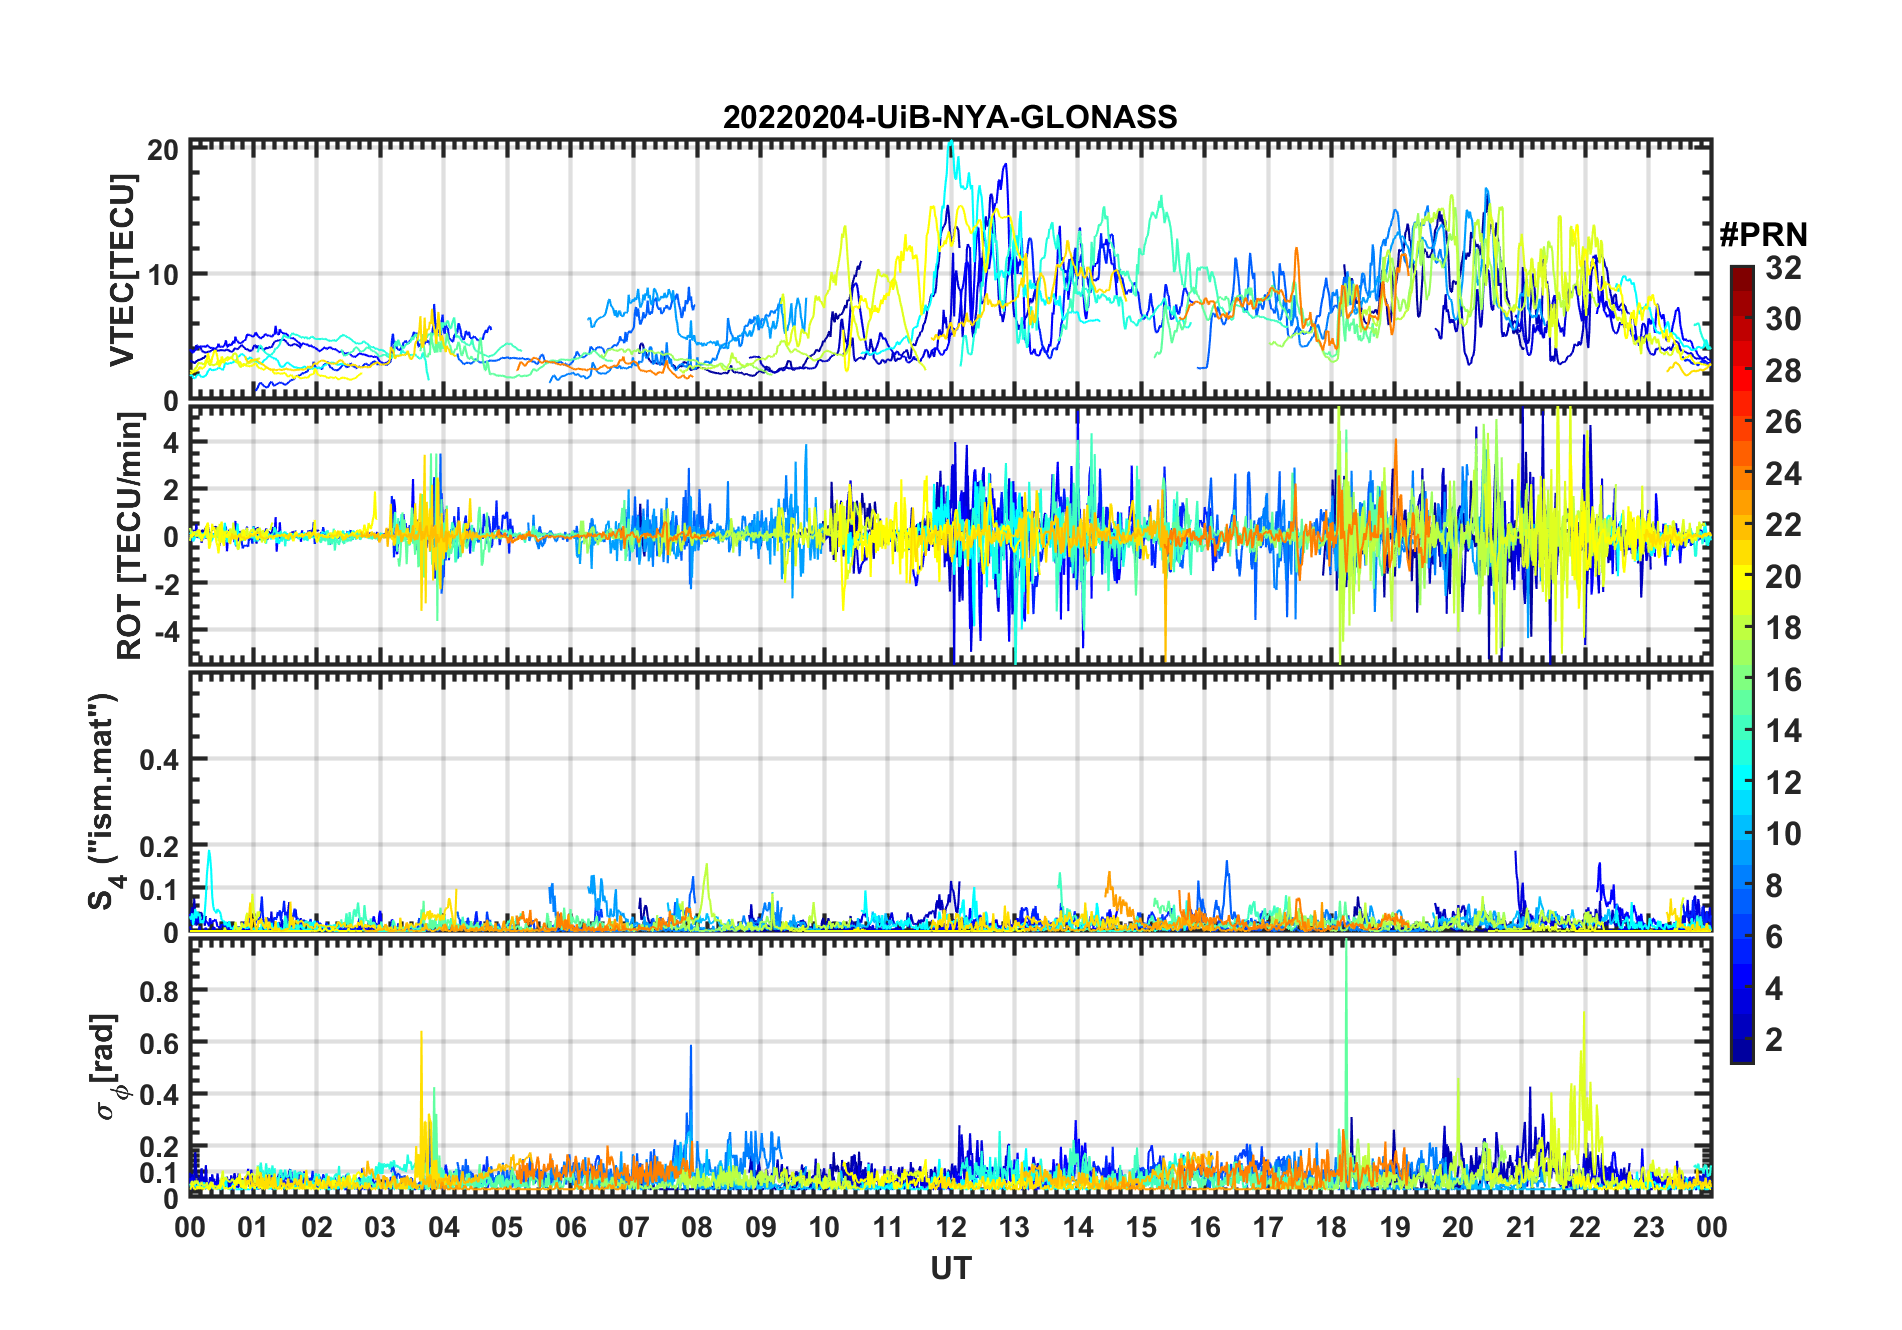Click the colorbar tick label 10

(x=1783, y=834)
